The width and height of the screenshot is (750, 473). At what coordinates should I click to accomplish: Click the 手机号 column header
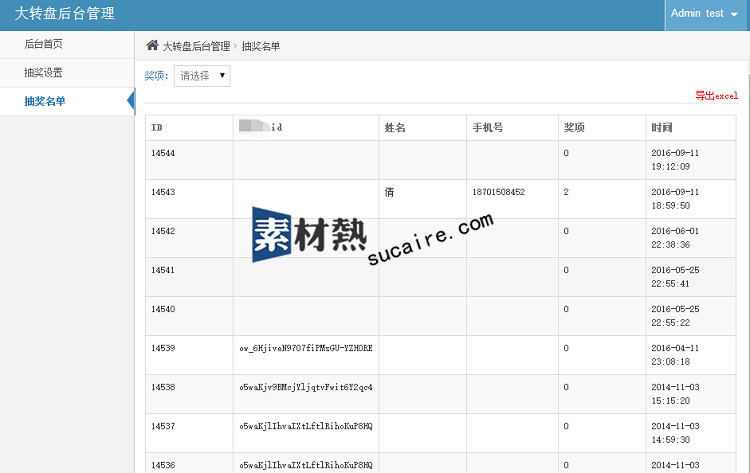coord(487,128)
